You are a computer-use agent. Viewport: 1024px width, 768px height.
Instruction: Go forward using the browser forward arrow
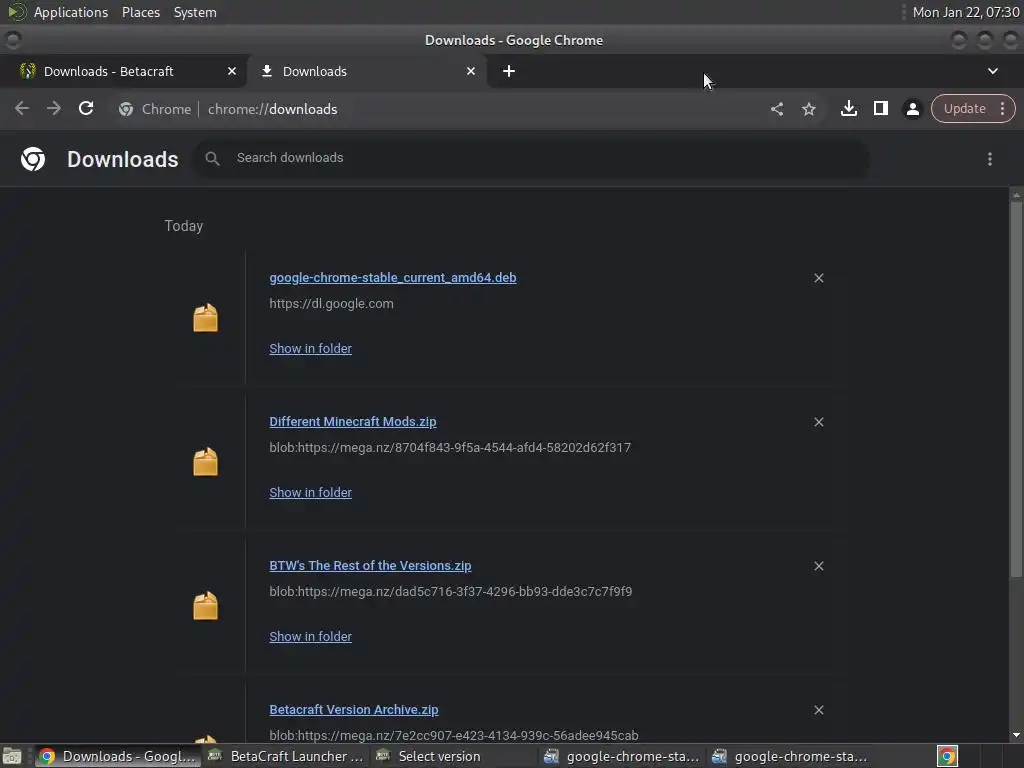click(x=54, y=108)
